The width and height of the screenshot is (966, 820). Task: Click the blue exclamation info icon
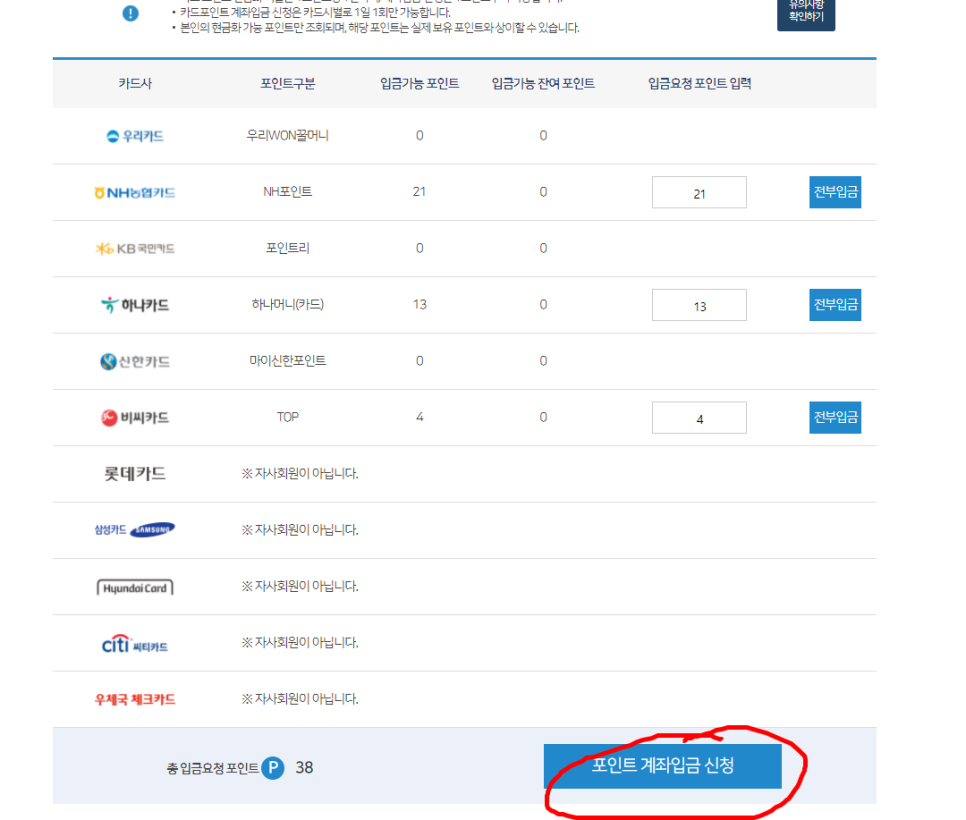131,13
